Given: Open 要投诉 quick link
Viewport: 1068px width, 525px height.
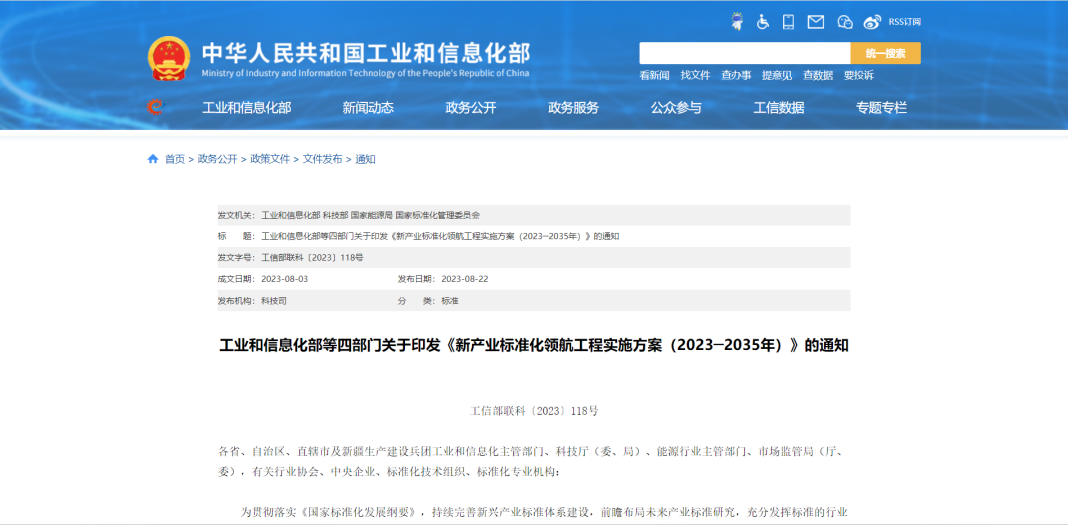Looking at the screenshot, I should pos(858,76).
